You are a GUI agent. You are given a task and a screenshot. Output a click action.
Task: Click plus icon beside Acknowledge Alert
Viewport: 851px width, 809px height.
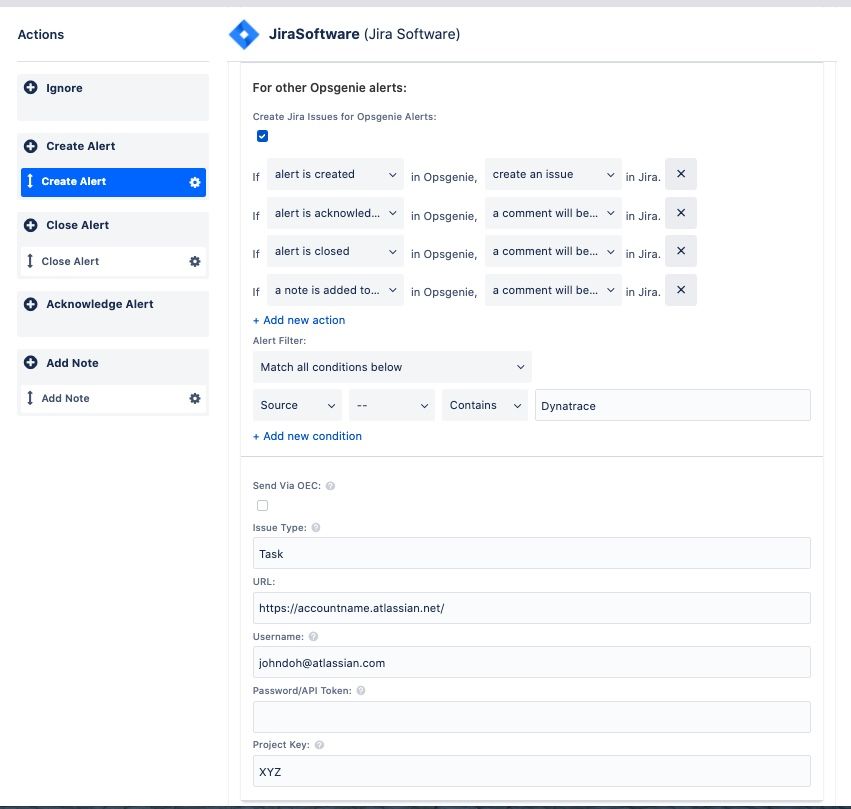(31, 304)
